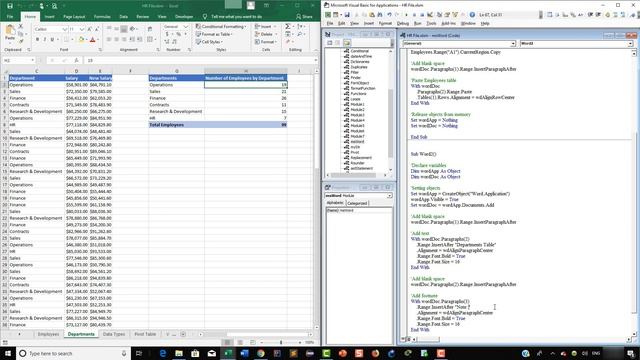Switch to Categorized tab in Properties window

pyautogui.click(x=357, y=203)
